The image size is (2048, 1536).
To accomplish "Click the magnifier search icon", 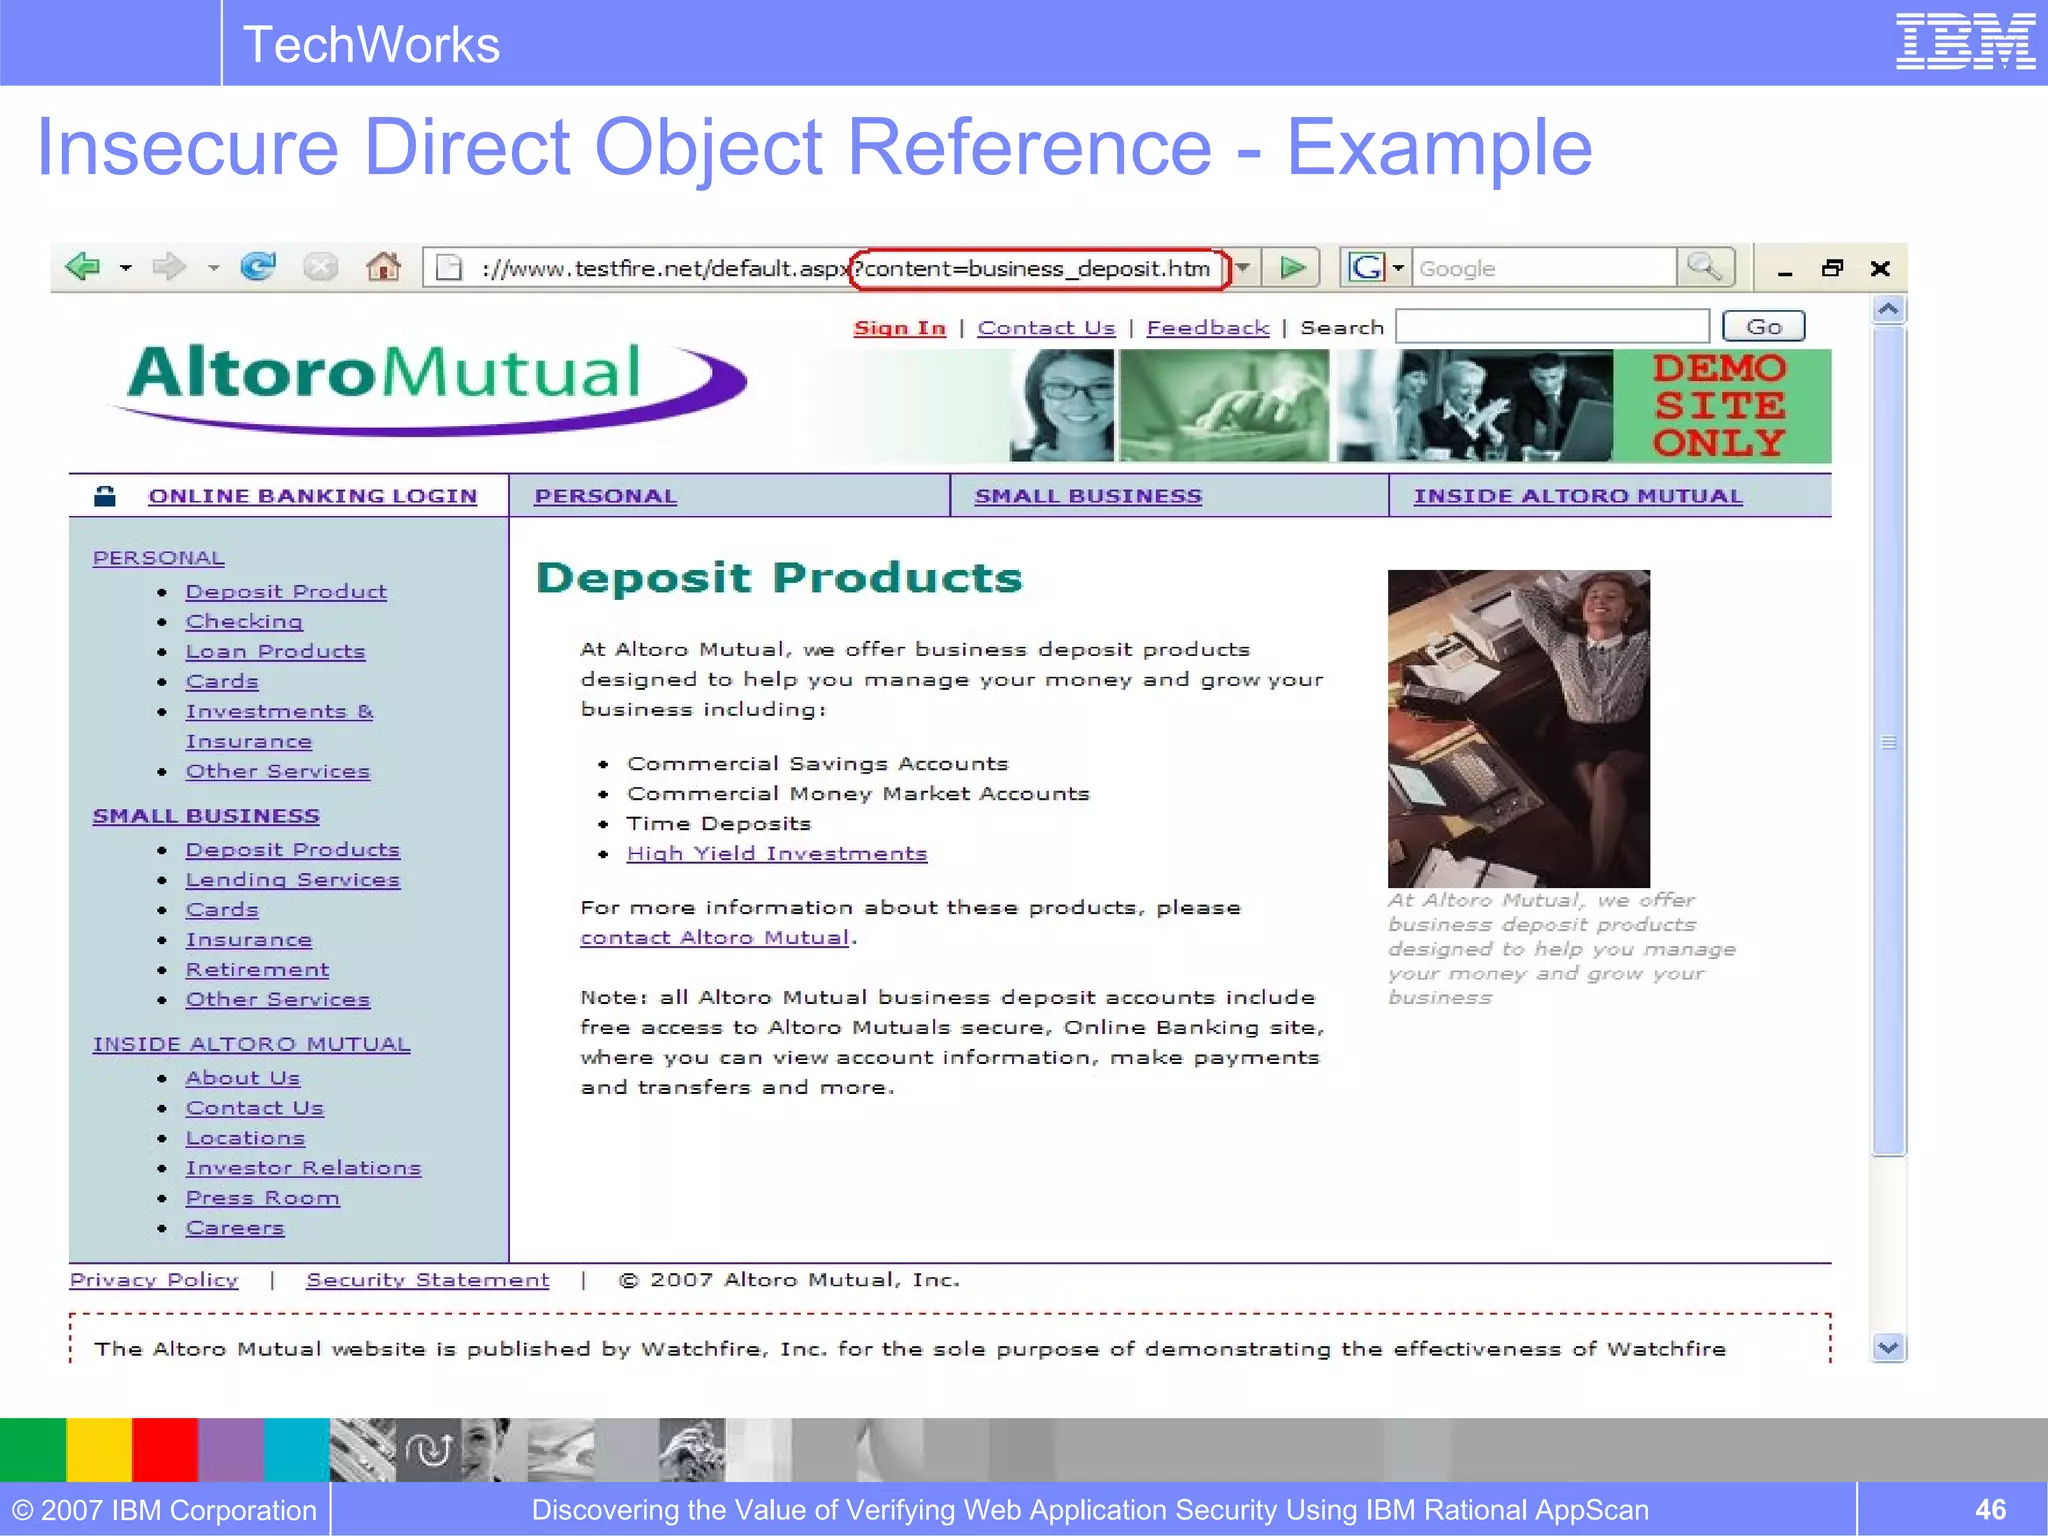I will point(1704,267).
